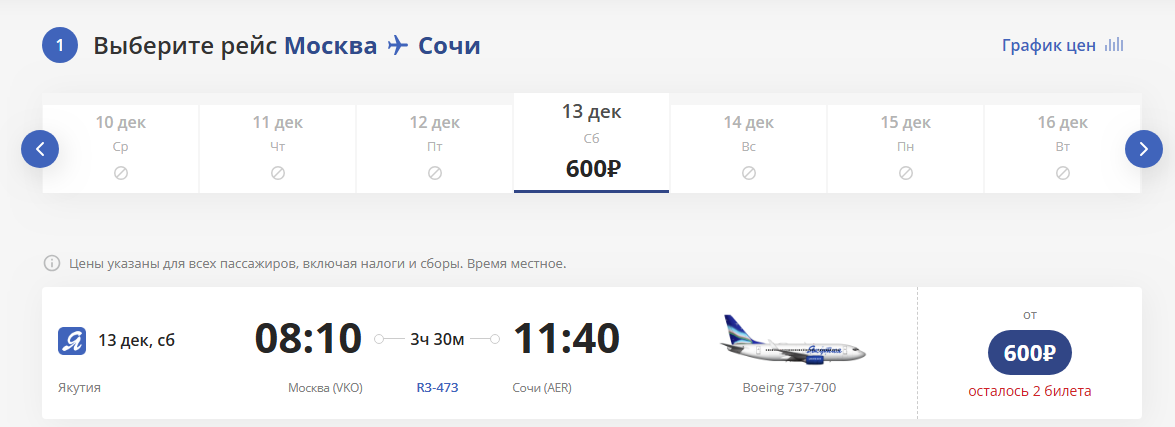1175x427 pixels.
Task: Select the 13 дек date tab
Action: 591,142
